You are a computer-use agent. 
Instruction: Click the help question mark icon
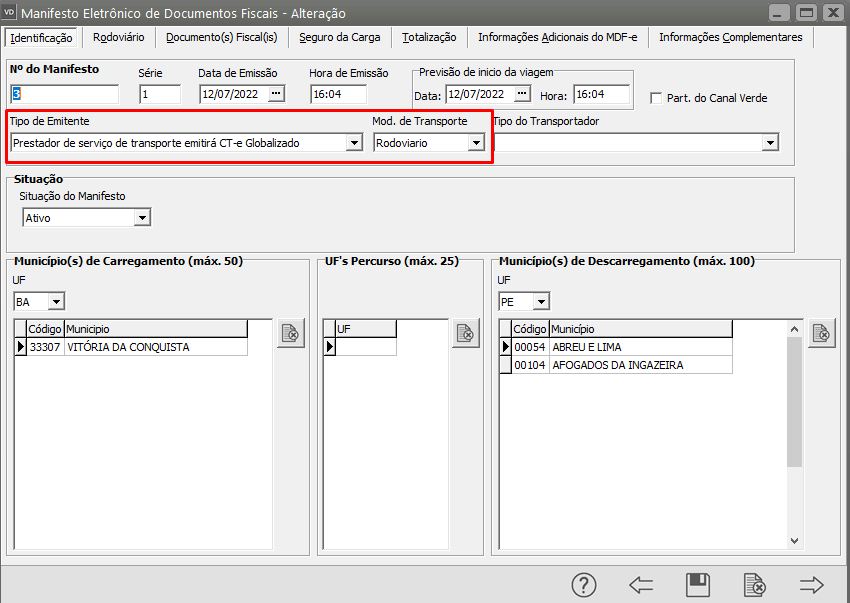(583, 585)
